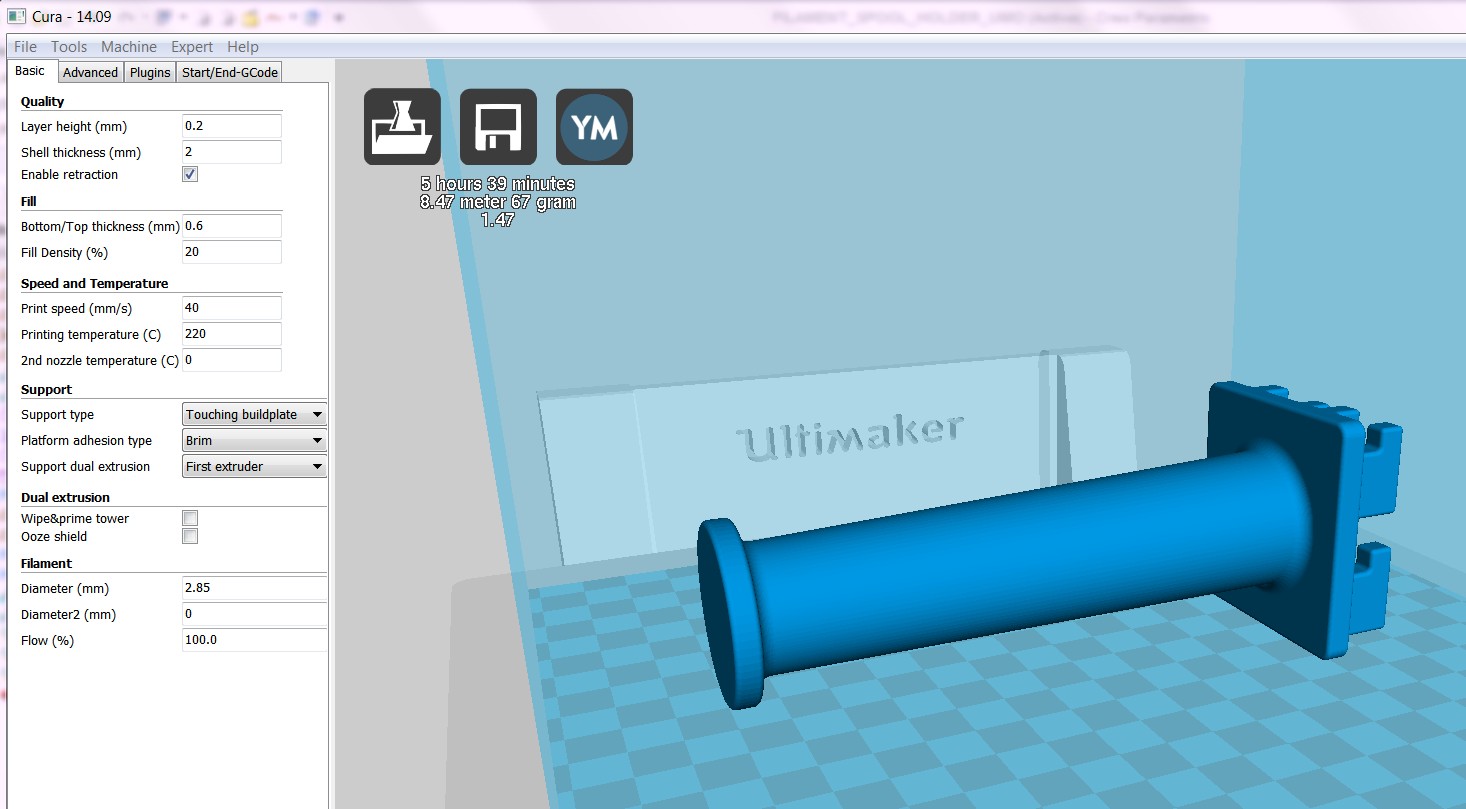1466x809 pixels.
Task: Click the Load model icon
Action: click(x=402, y=127)
